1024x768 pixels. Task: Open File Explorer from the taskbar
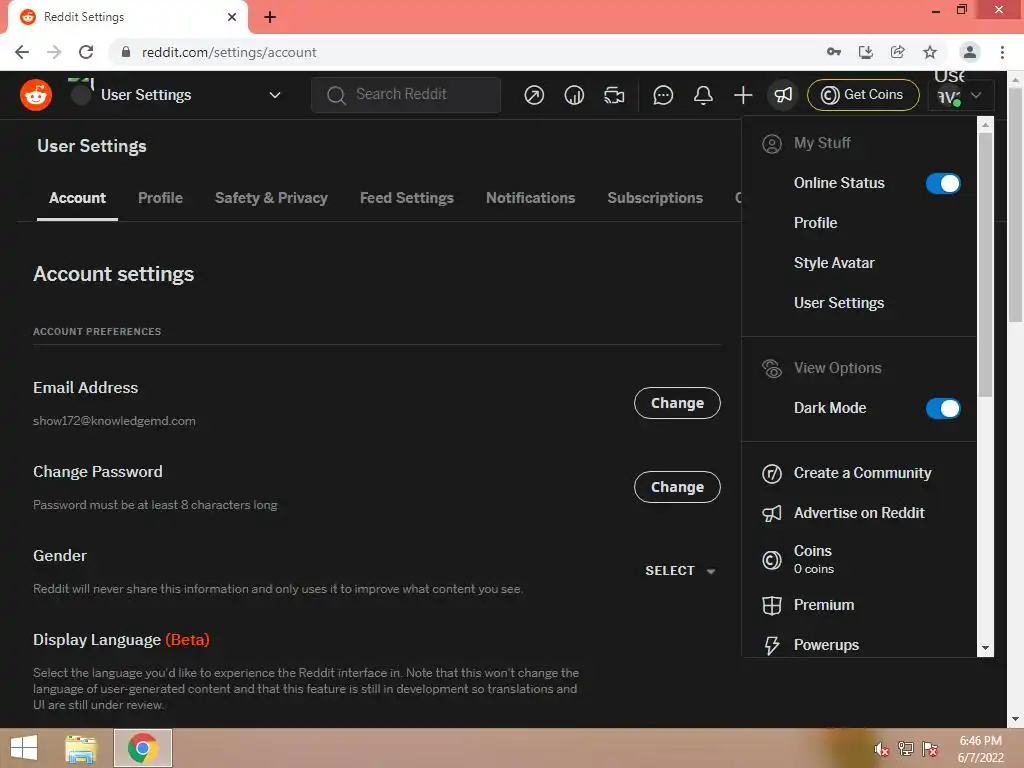tap(81, 748)
